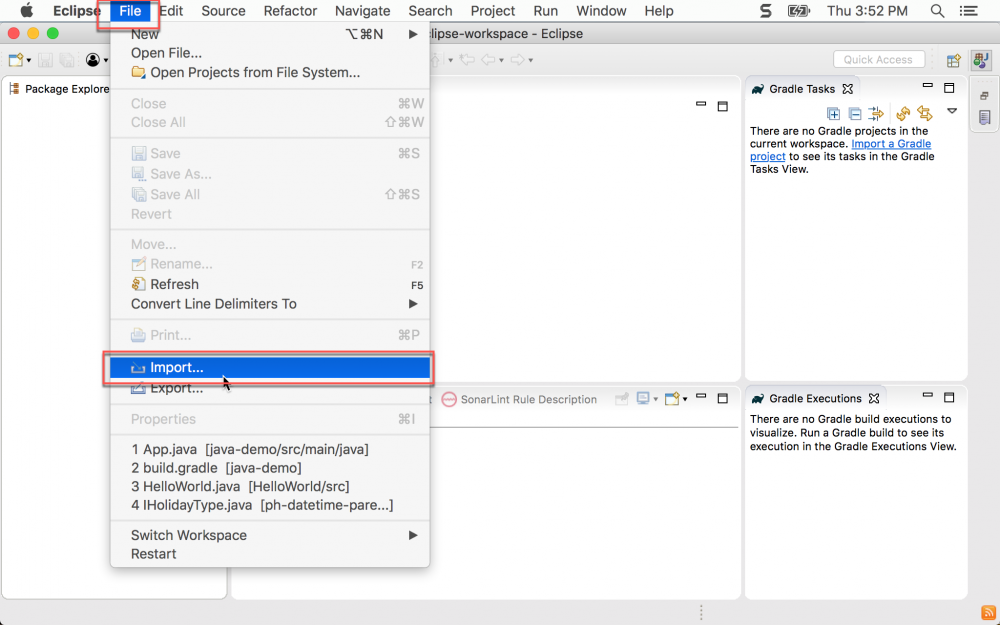Open the Gradle Tasks view menu triangle
Viewport: 1000px width, 625px height.
pyautogui.click(x=952, y=111)
